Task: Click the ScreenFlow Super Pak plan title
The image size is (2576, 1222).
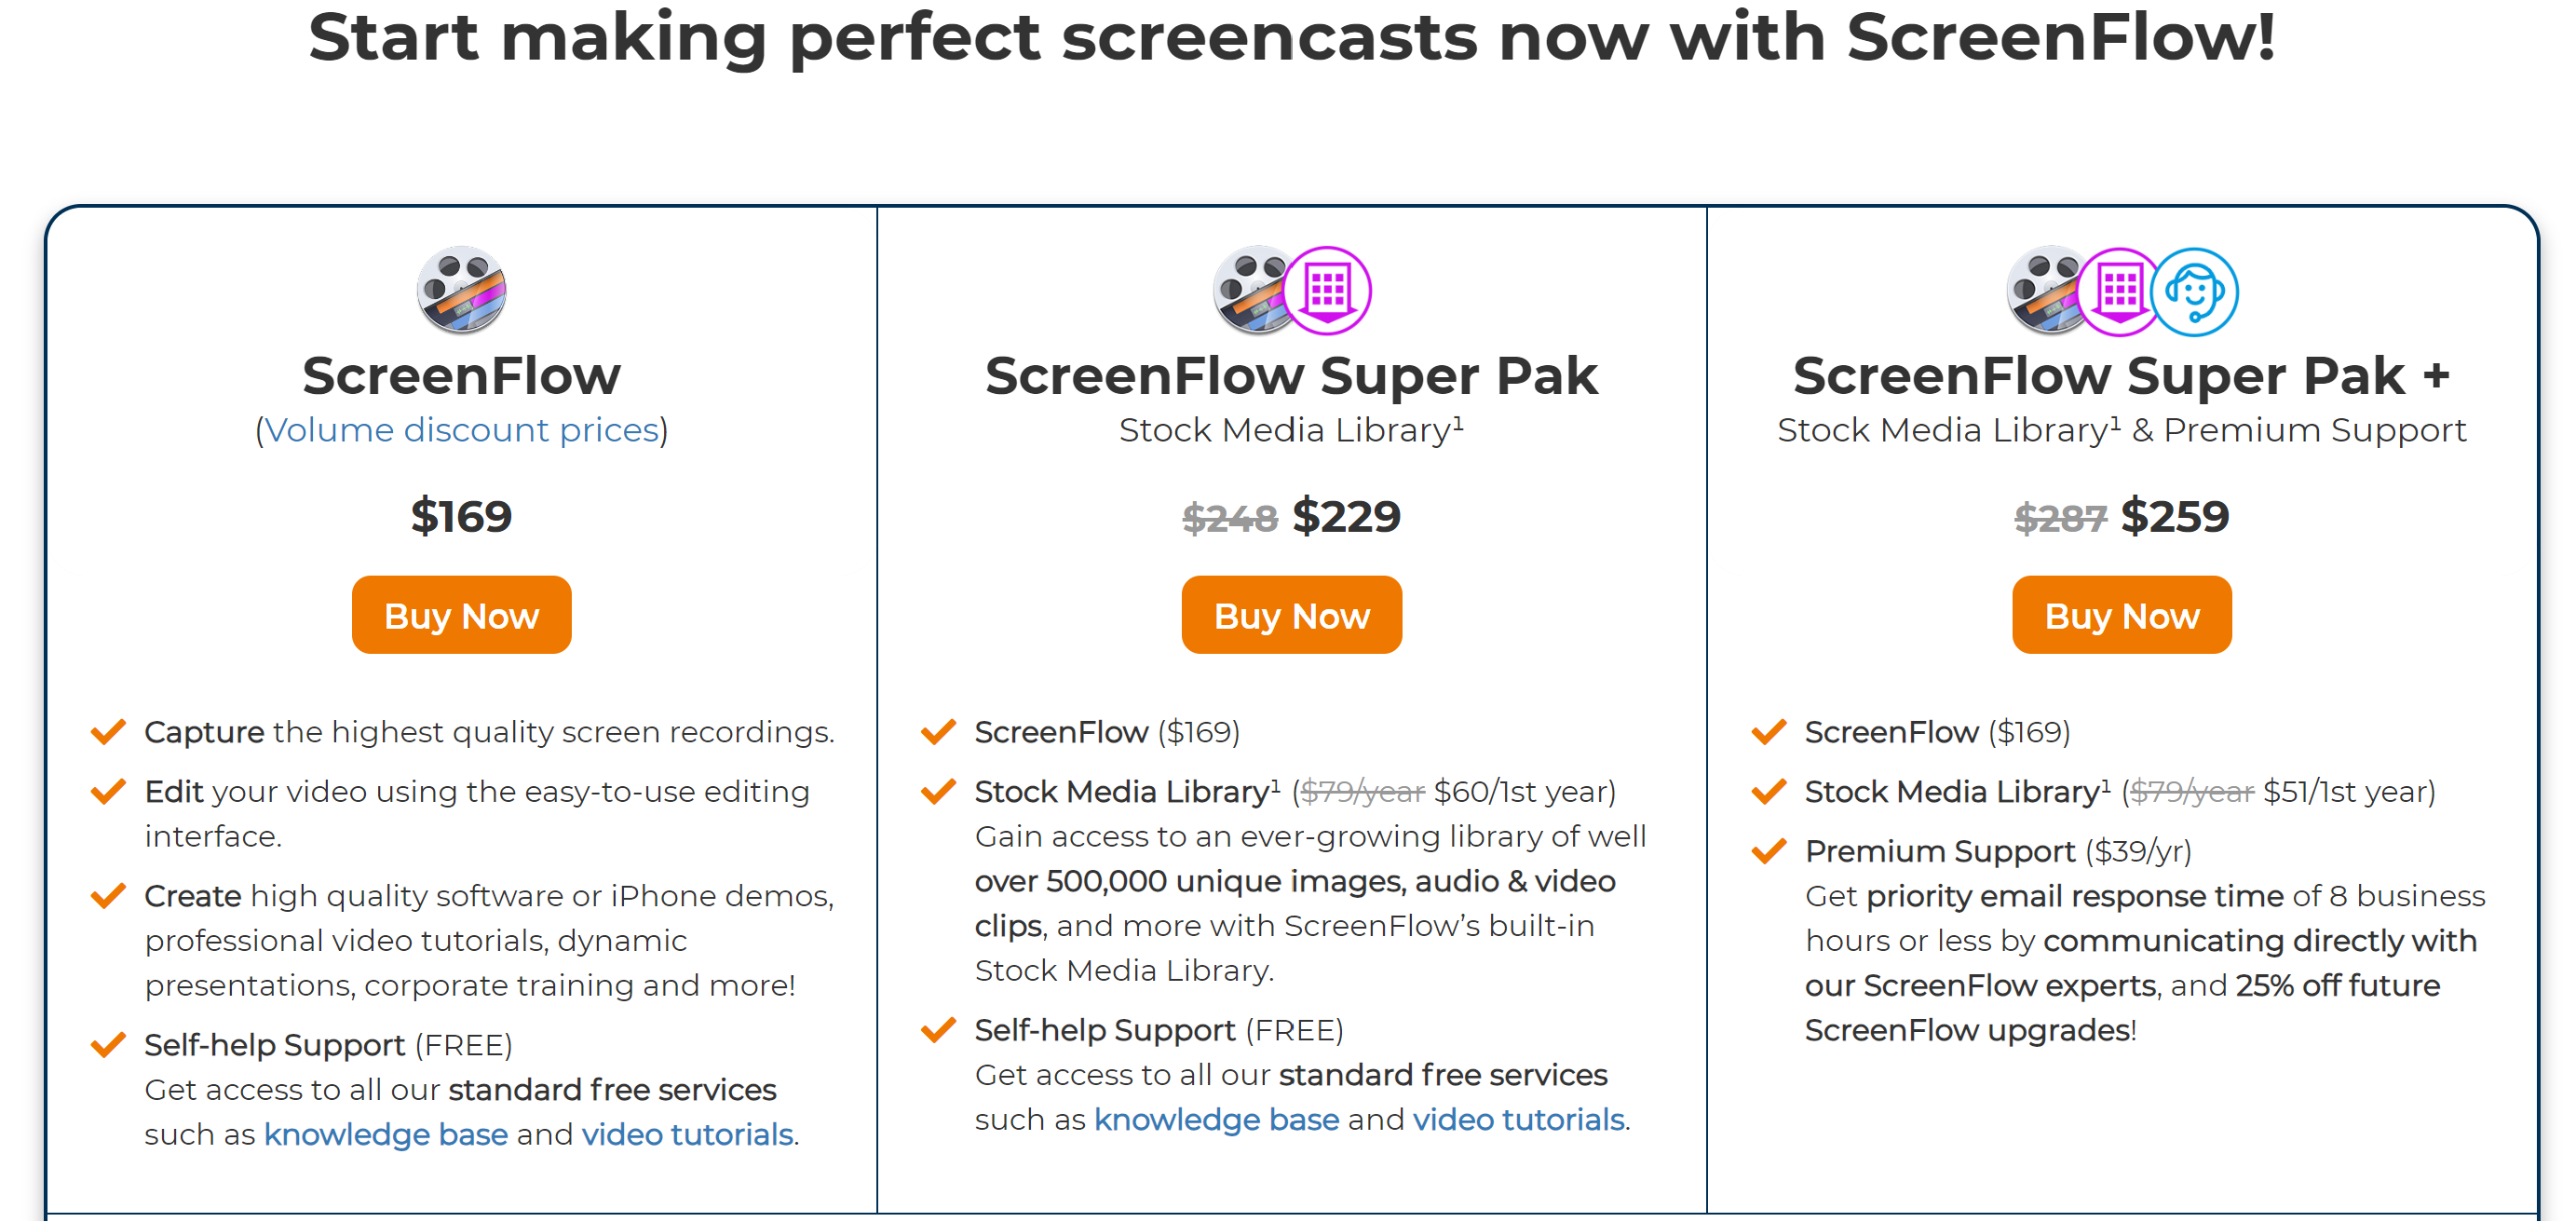Action: point(1291,376)
